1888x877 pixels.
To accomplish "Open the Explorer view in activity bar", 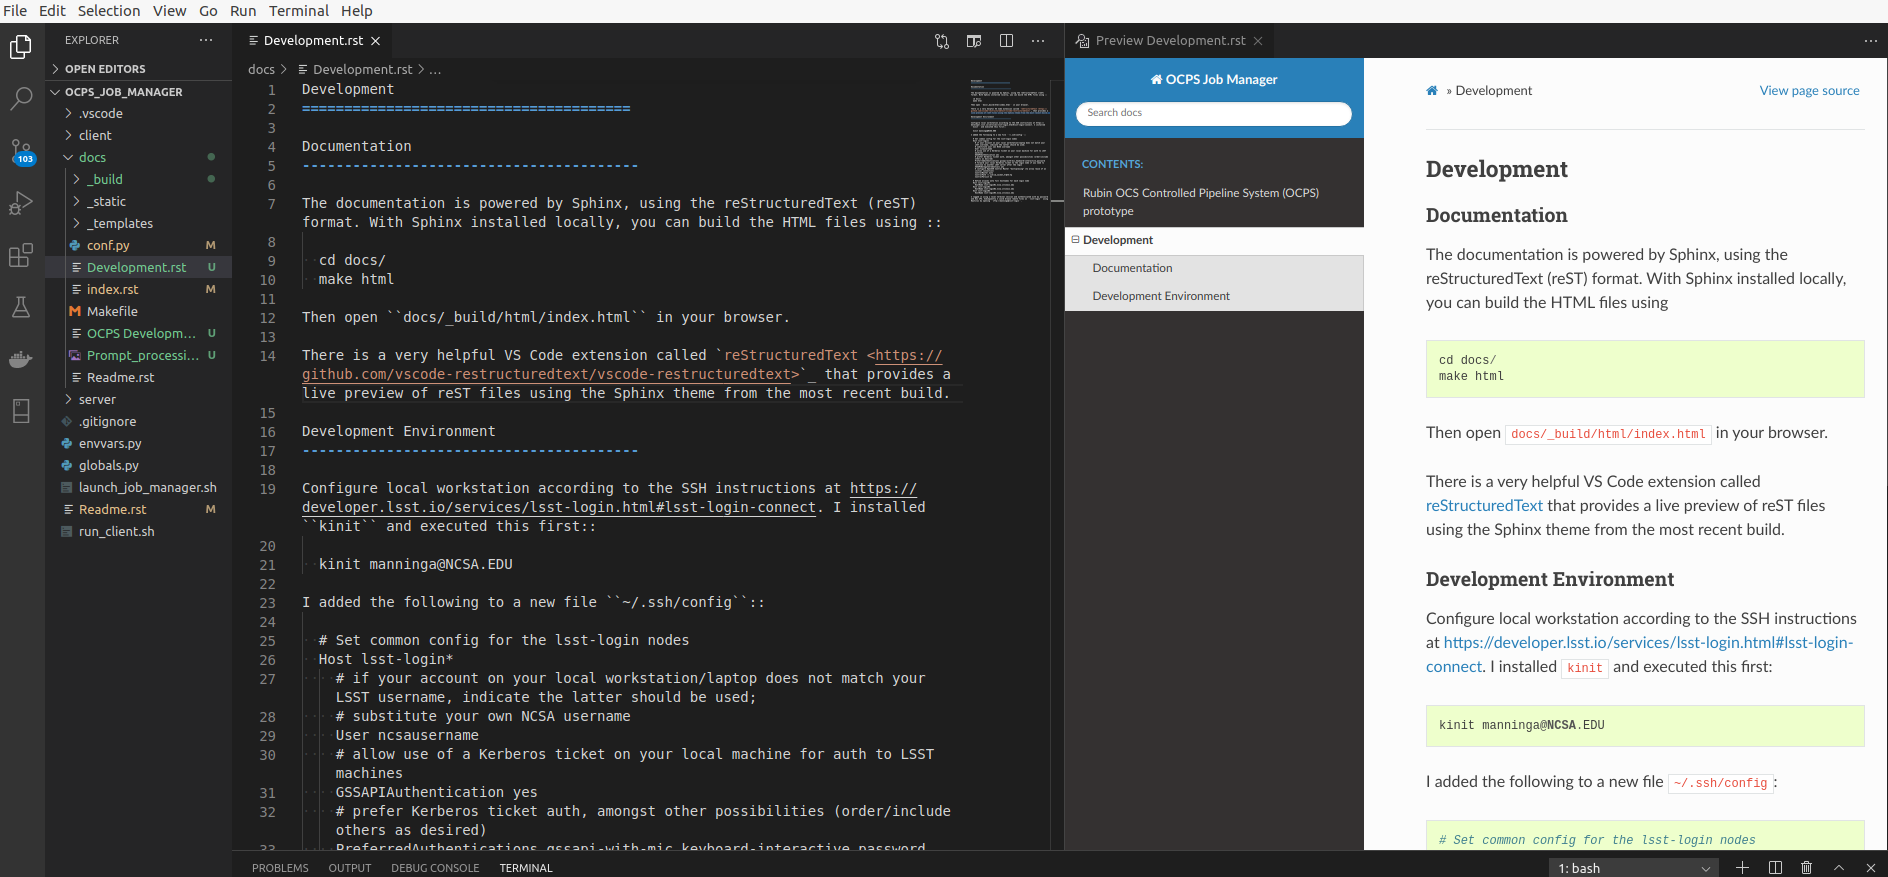I will [21, 47].
